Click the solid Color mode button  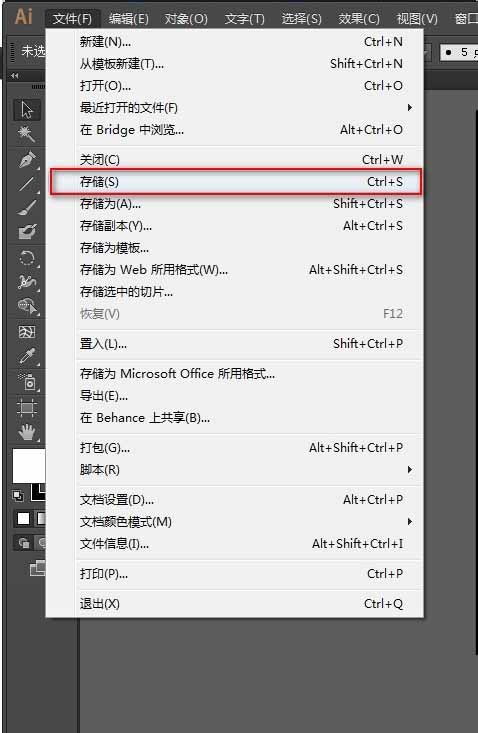click(23, 519)
